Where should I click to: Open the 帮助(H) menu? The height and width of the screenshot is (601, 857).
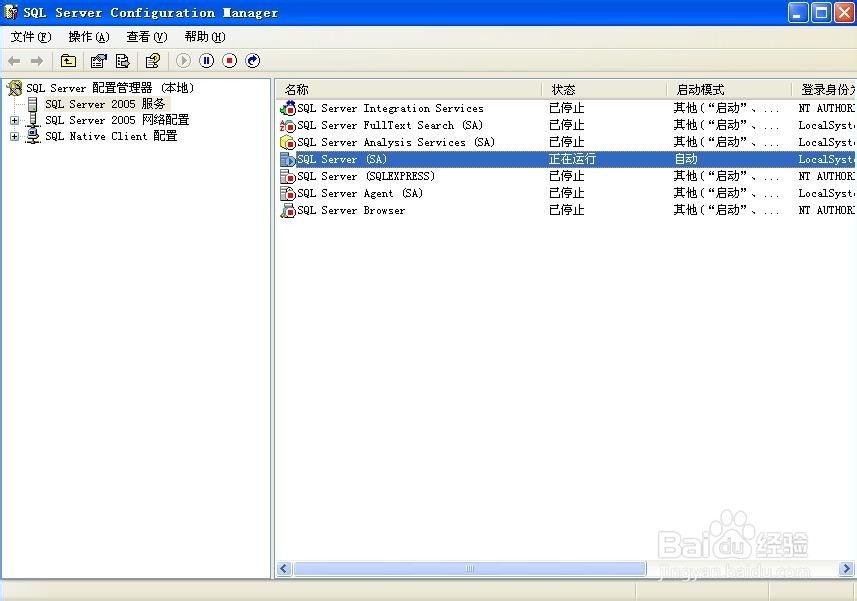coord(204,37)
